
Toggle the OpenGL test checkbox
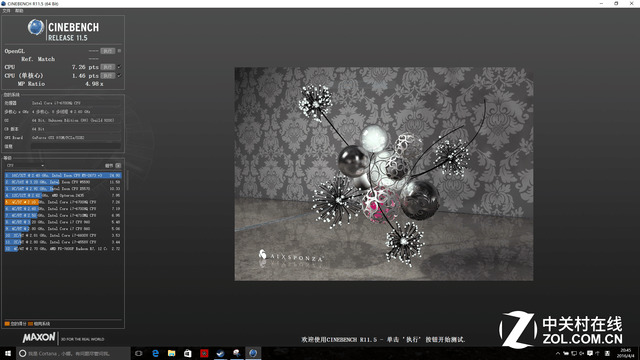click(119, 51)
